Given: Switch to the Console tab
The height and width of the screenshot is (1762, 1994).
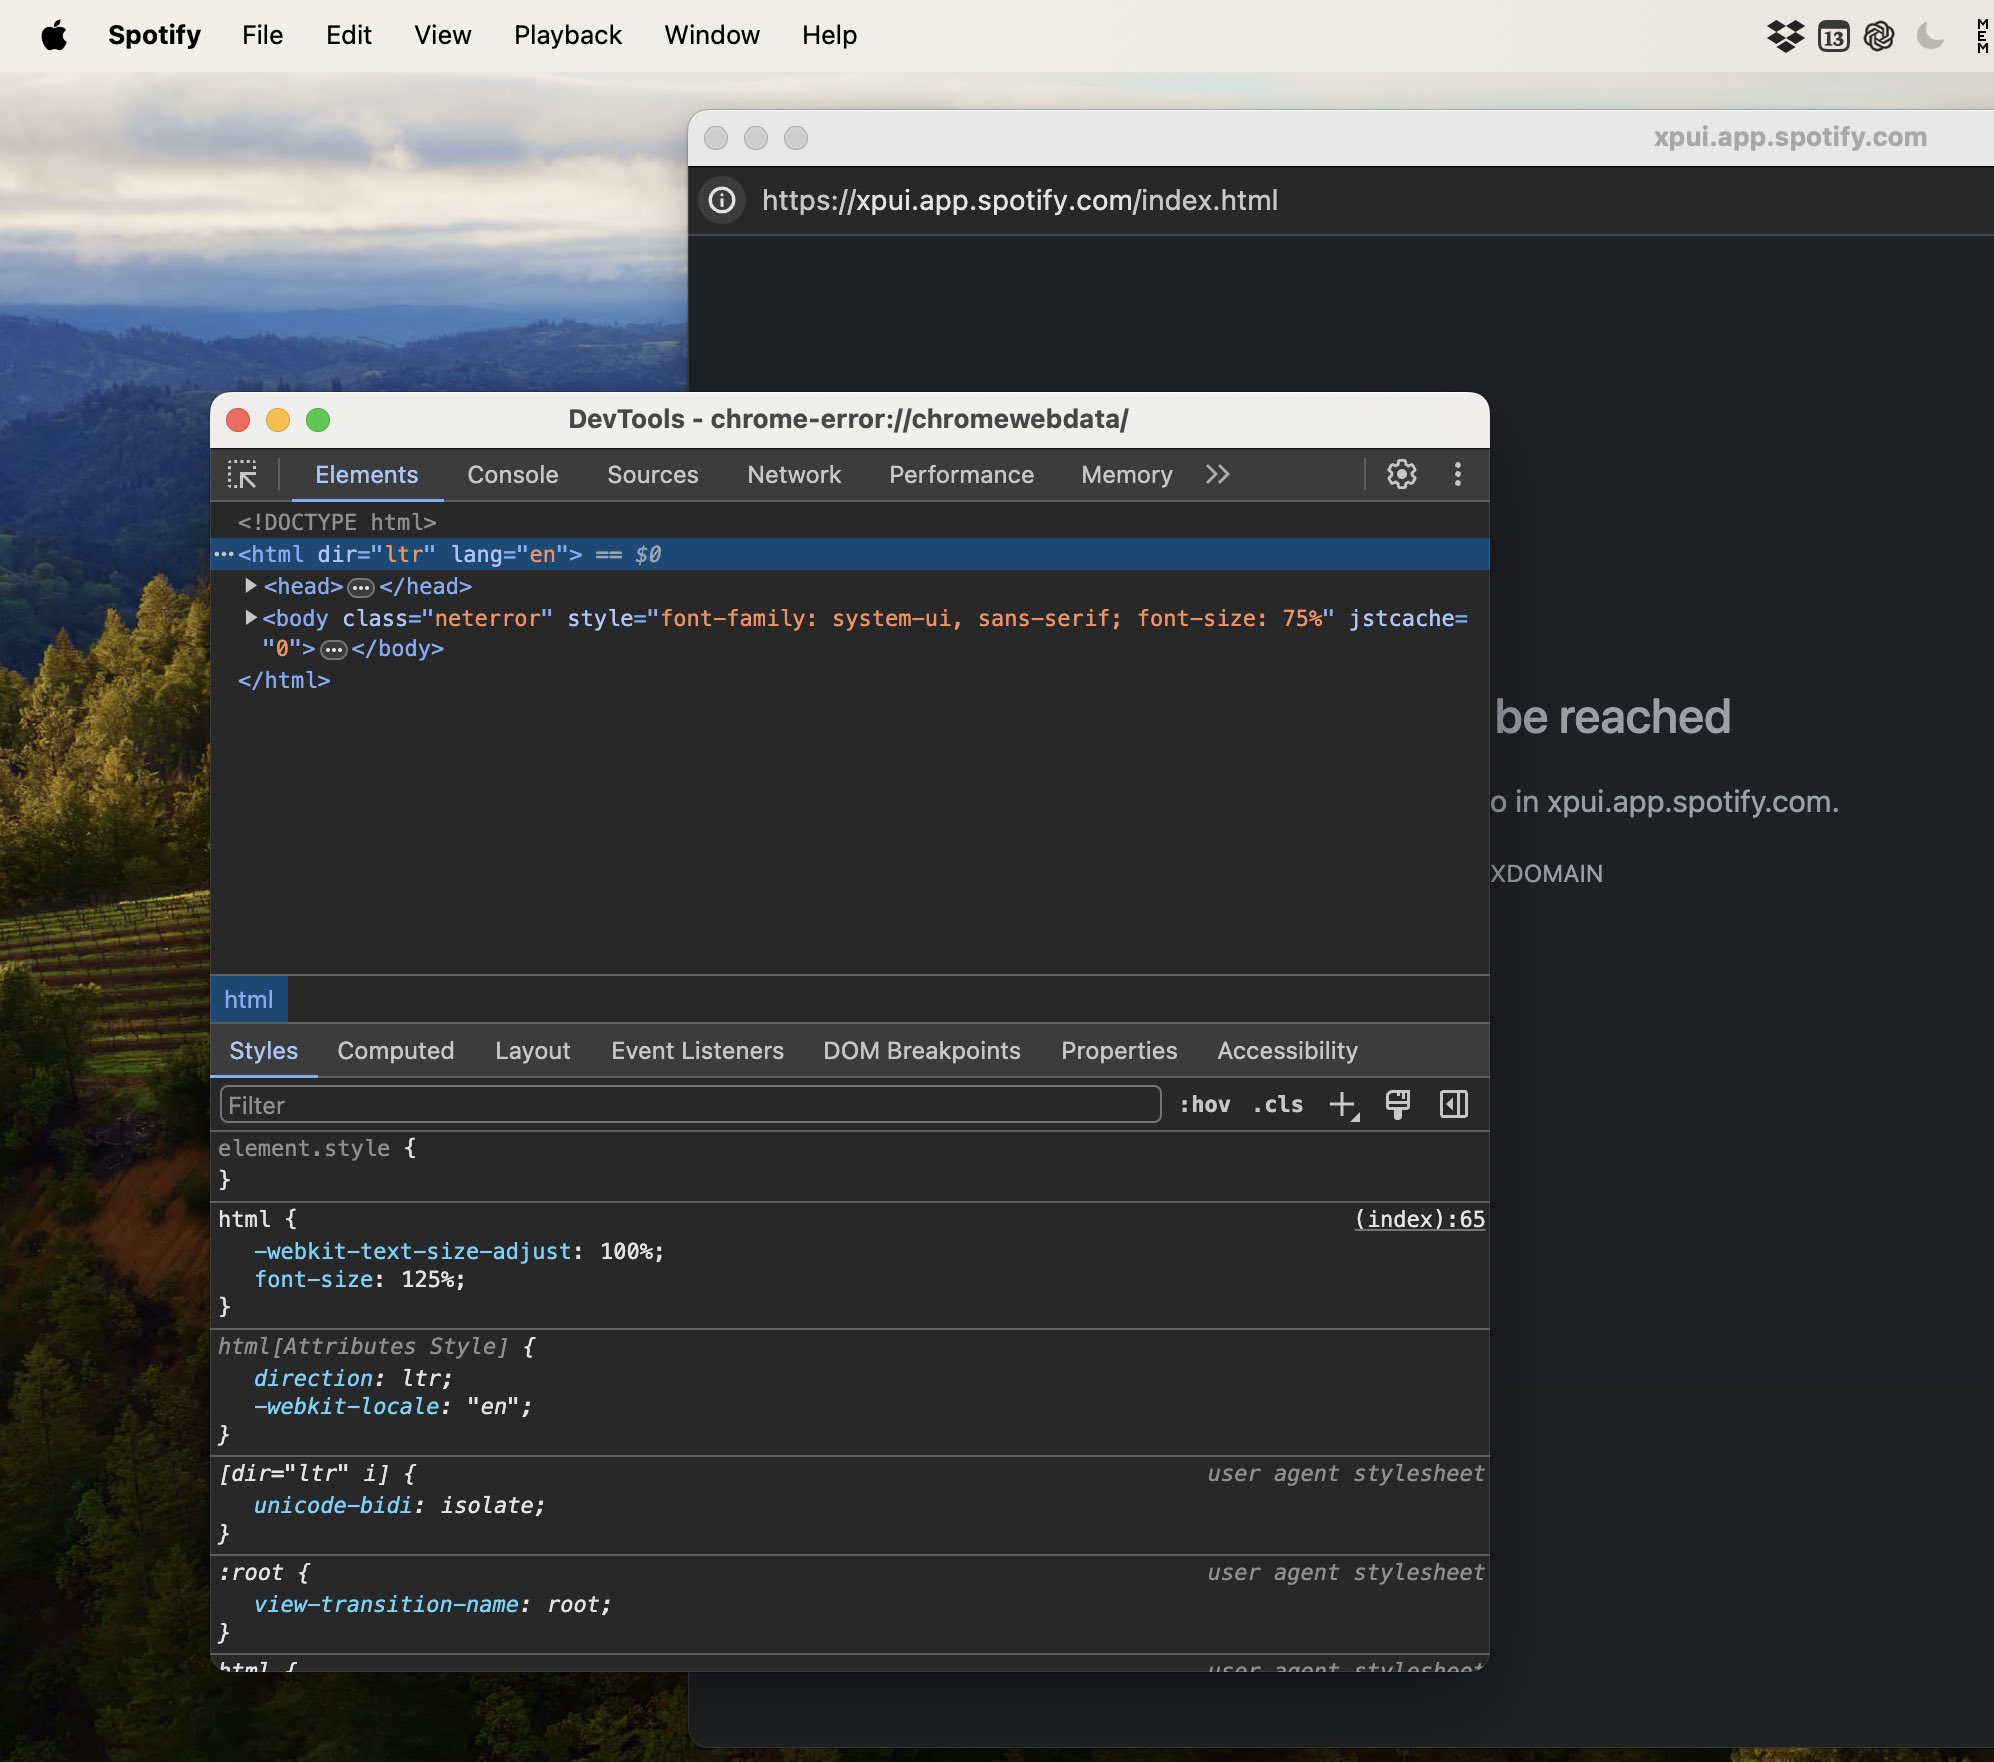Looking at the screenshot, I should click(512, 475).
